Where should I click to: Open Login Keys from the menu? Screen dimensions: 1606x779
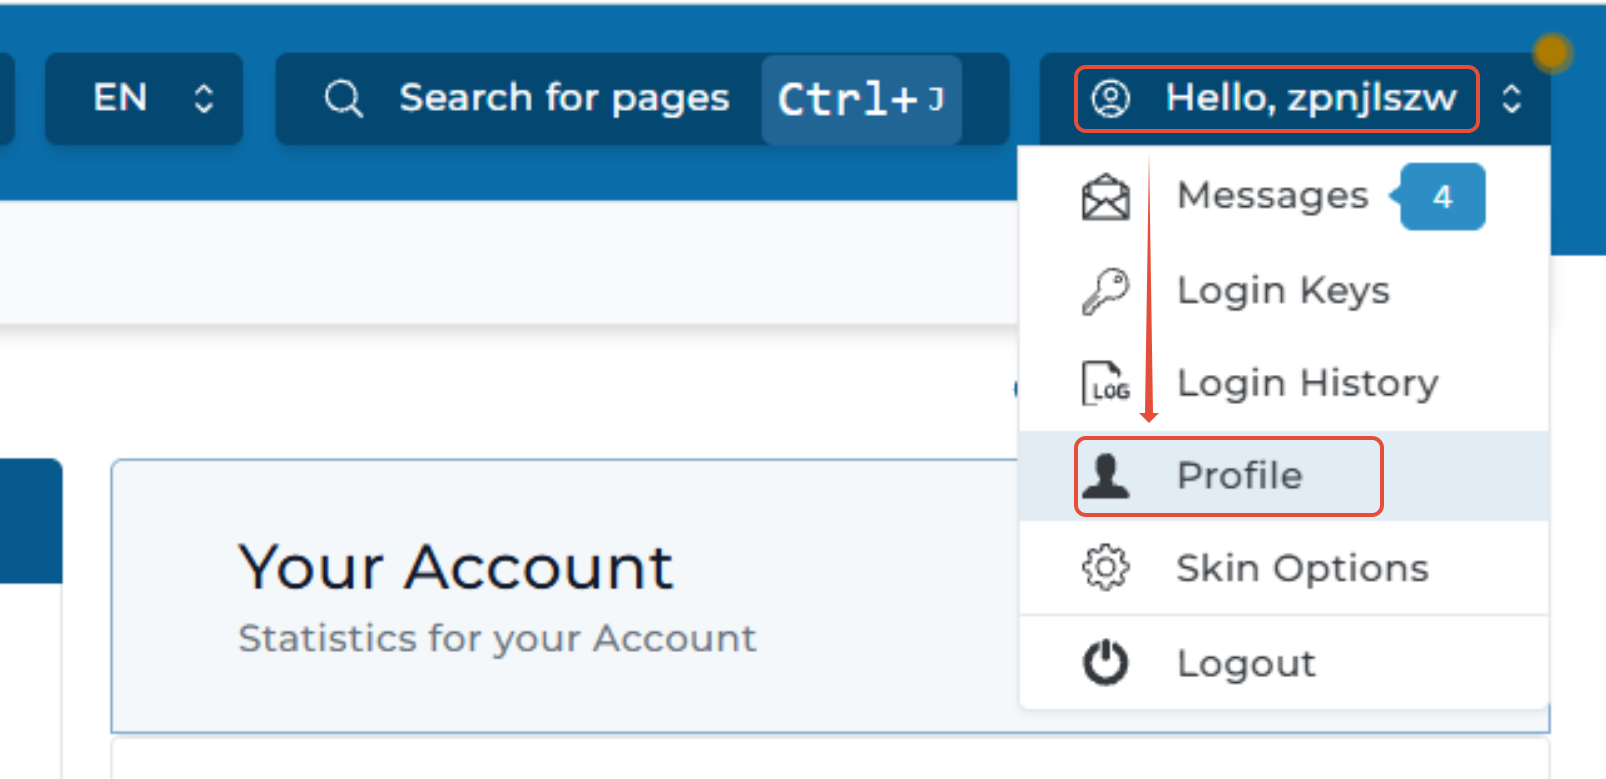click(1284, 291)
